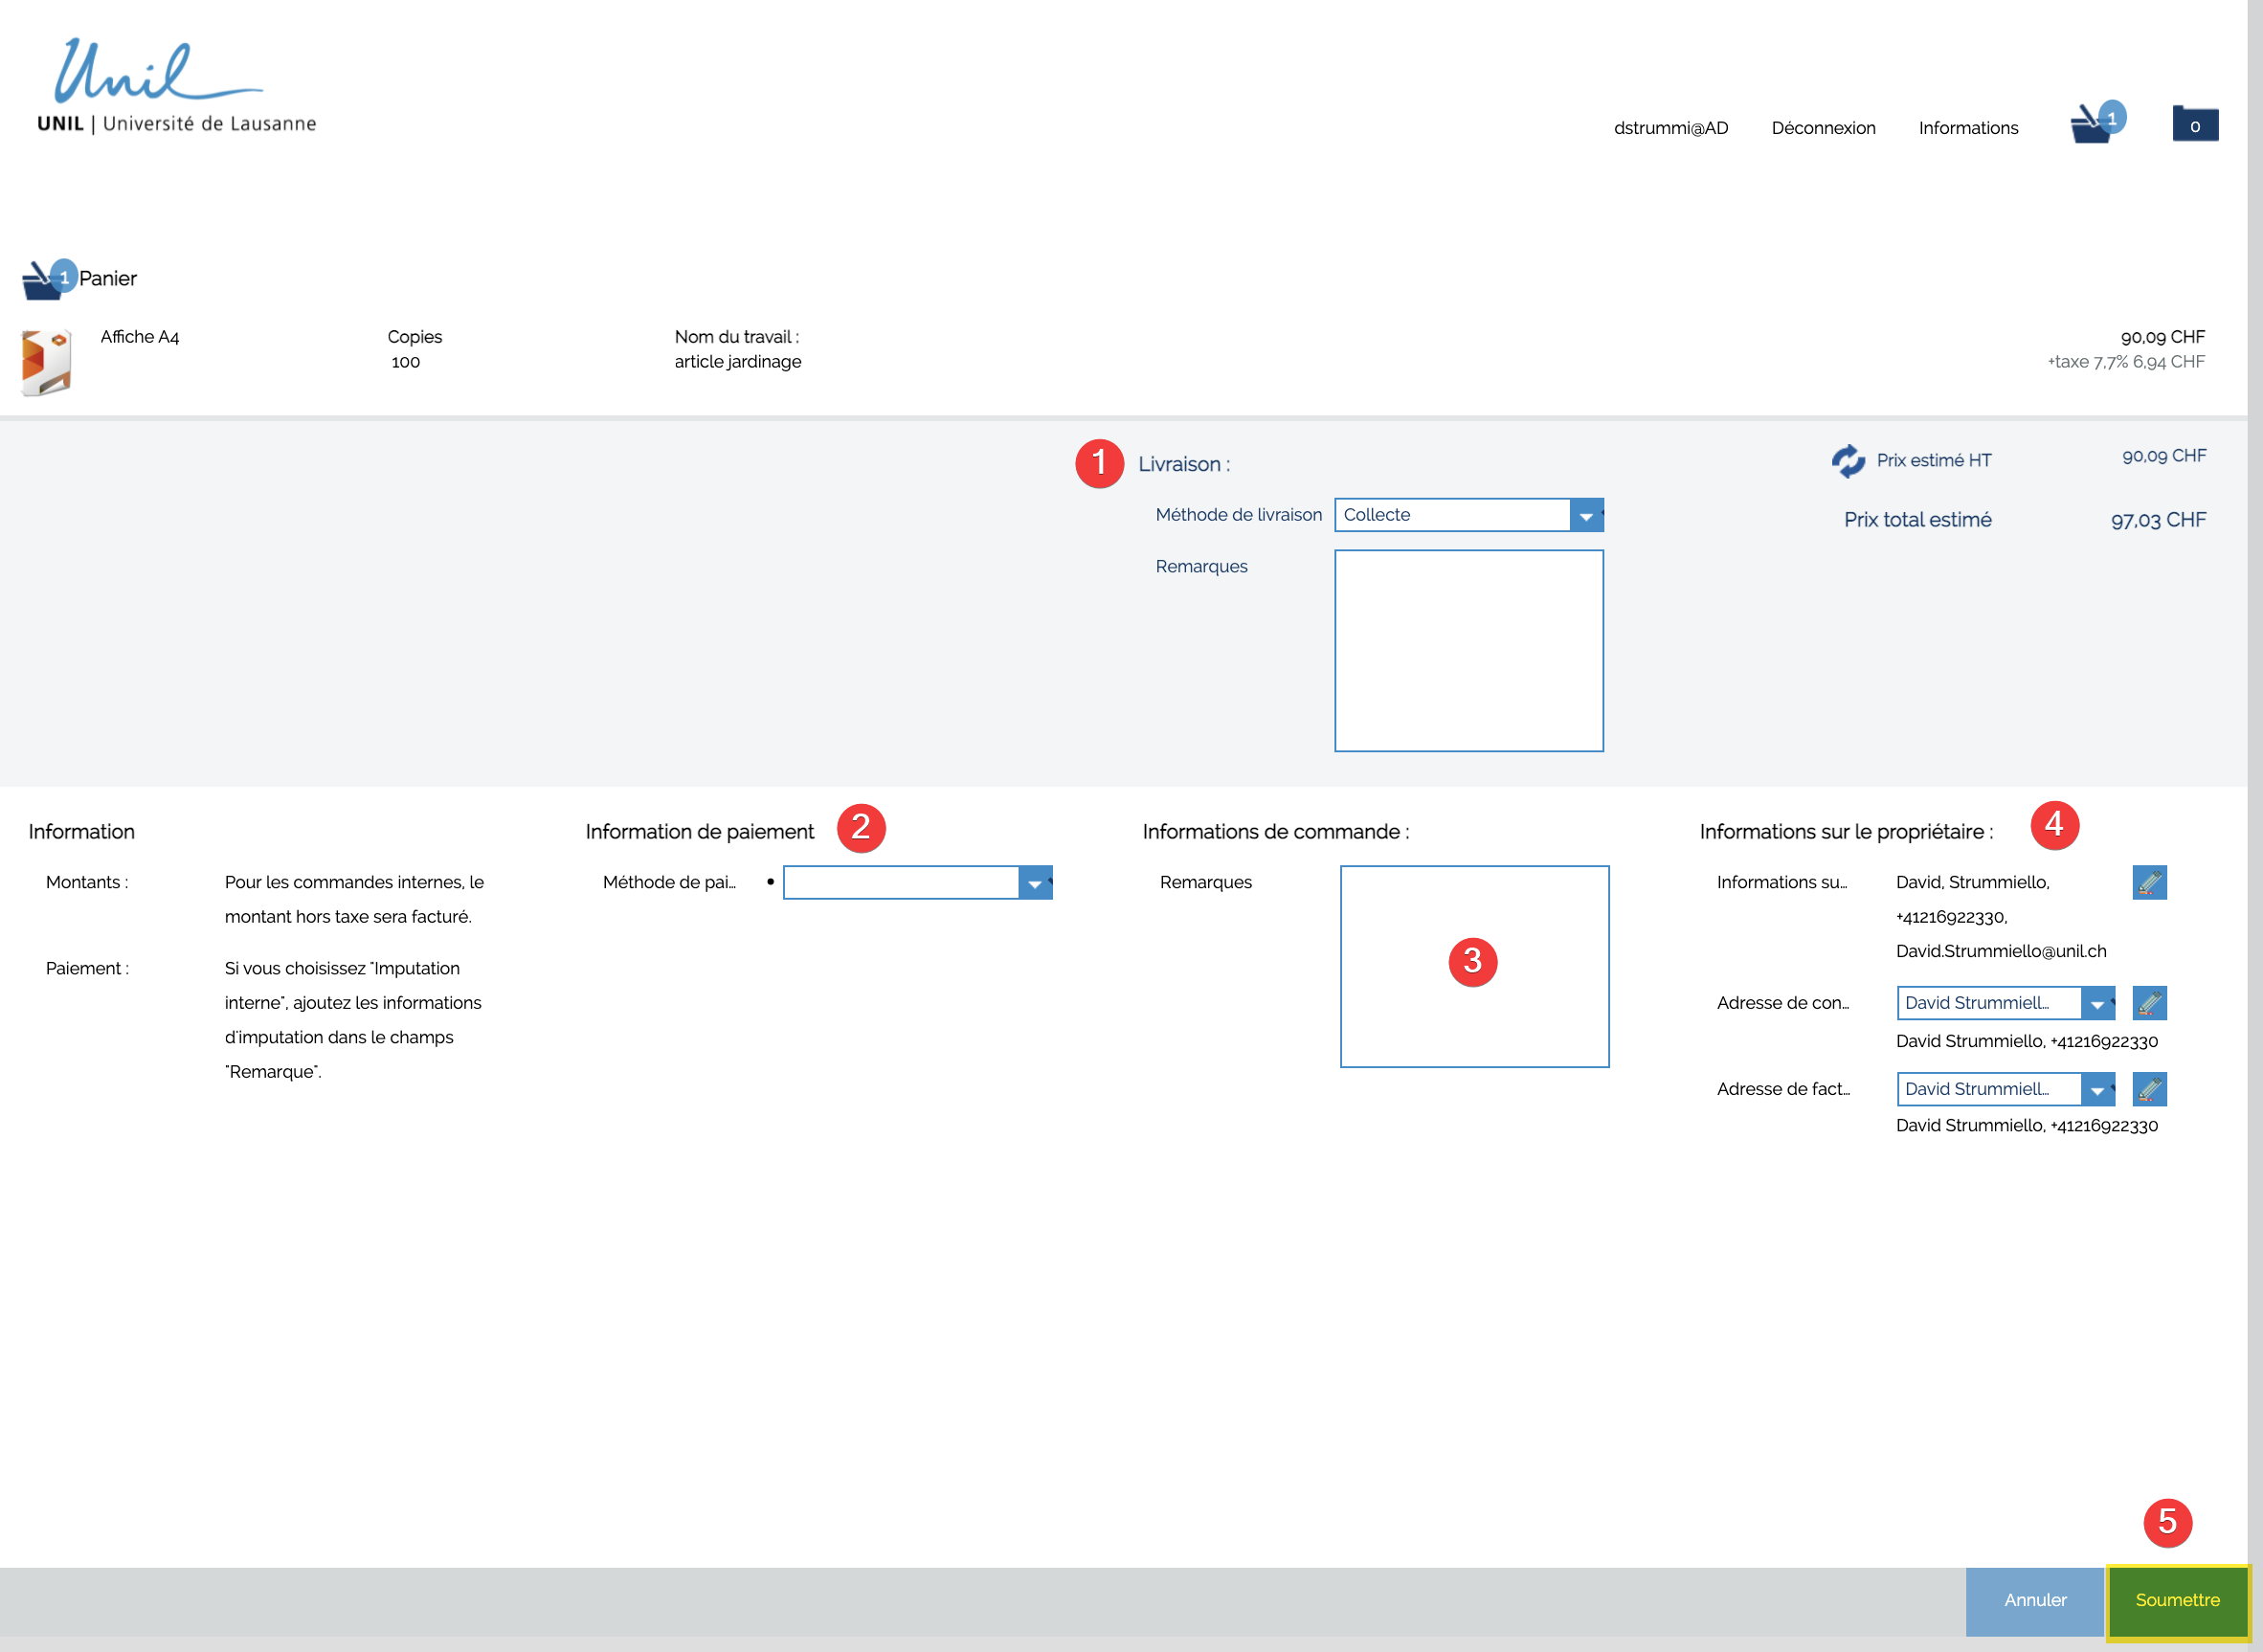This screenshot has width=2263, height=1652.
Task: Click the Affiche A4 product thumbnail
Action: click(46, 361)
